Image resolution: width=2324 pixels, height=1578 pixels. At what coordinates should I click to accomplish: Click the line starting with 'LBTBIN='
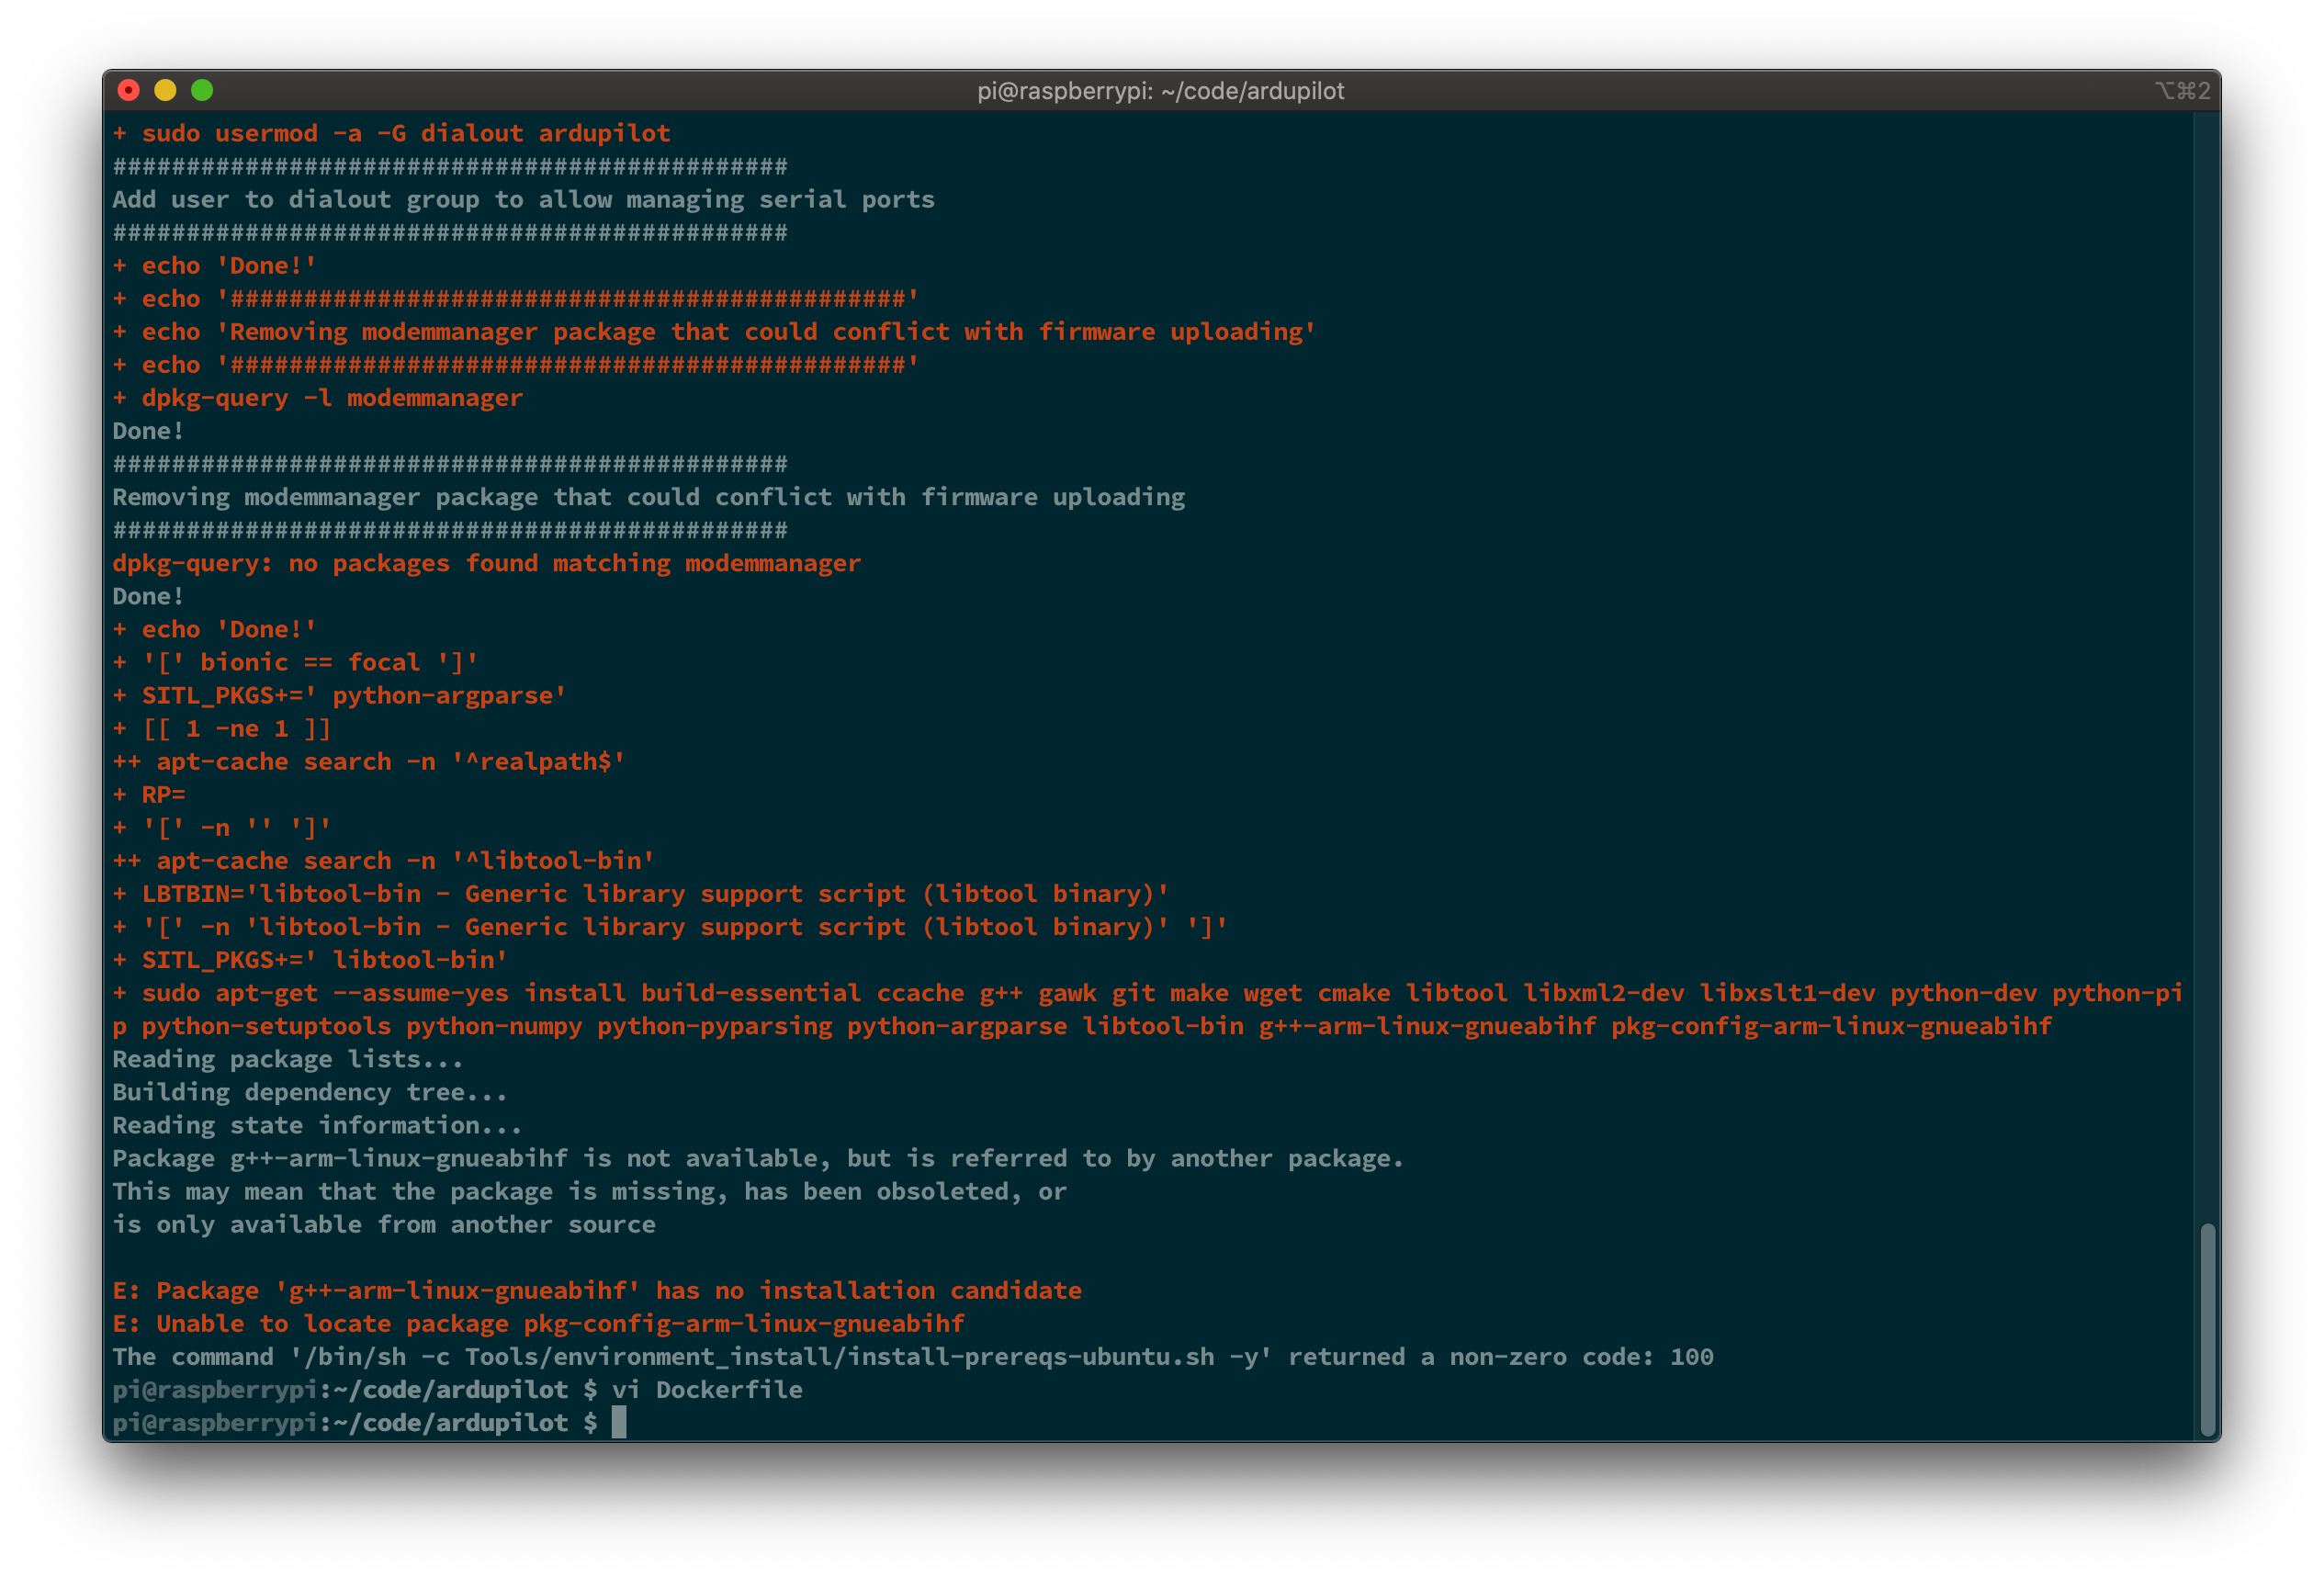[640, 893]
